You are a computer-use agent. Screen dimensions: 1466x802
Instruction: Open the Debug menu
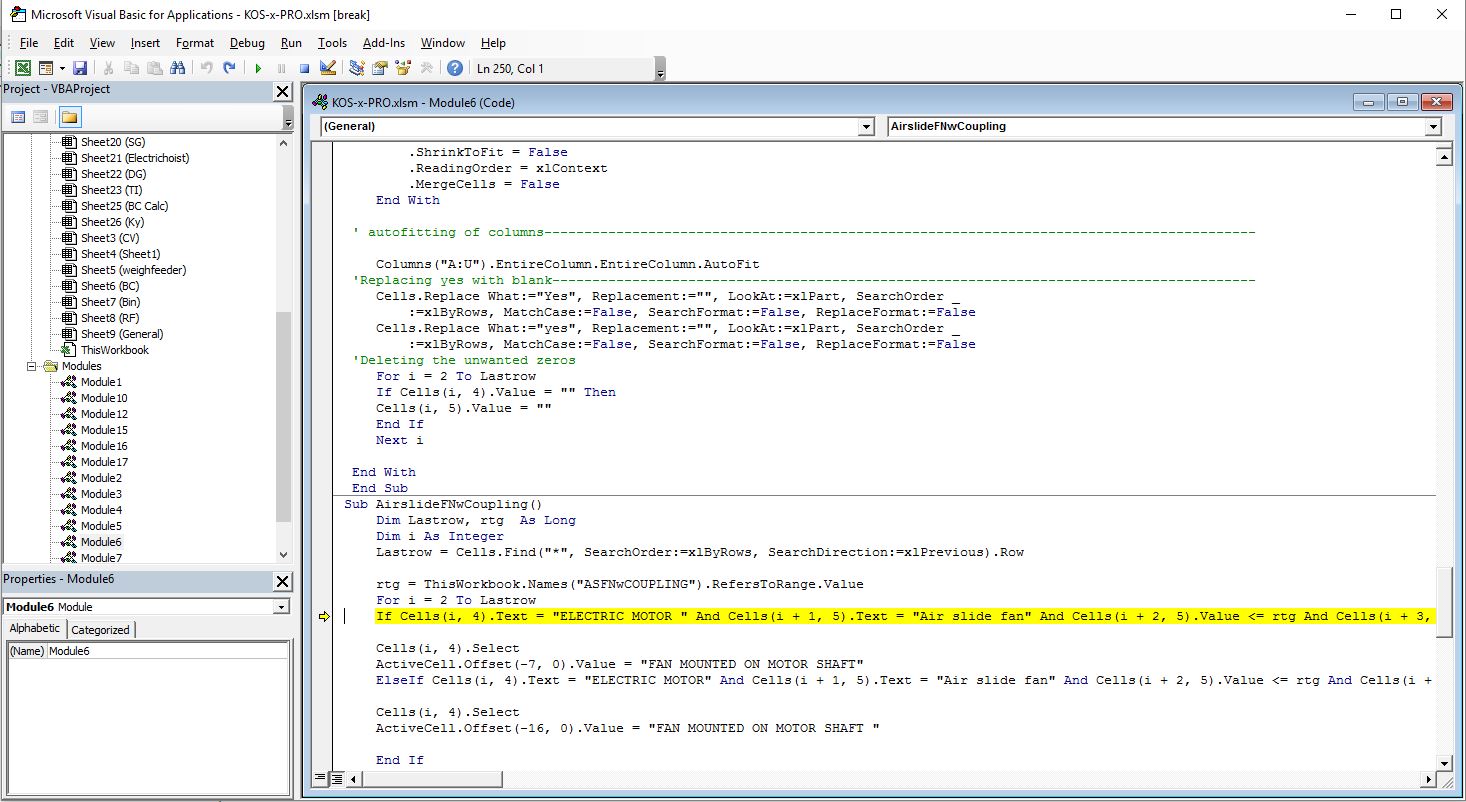pyautogui.click(x=247, y=43)
